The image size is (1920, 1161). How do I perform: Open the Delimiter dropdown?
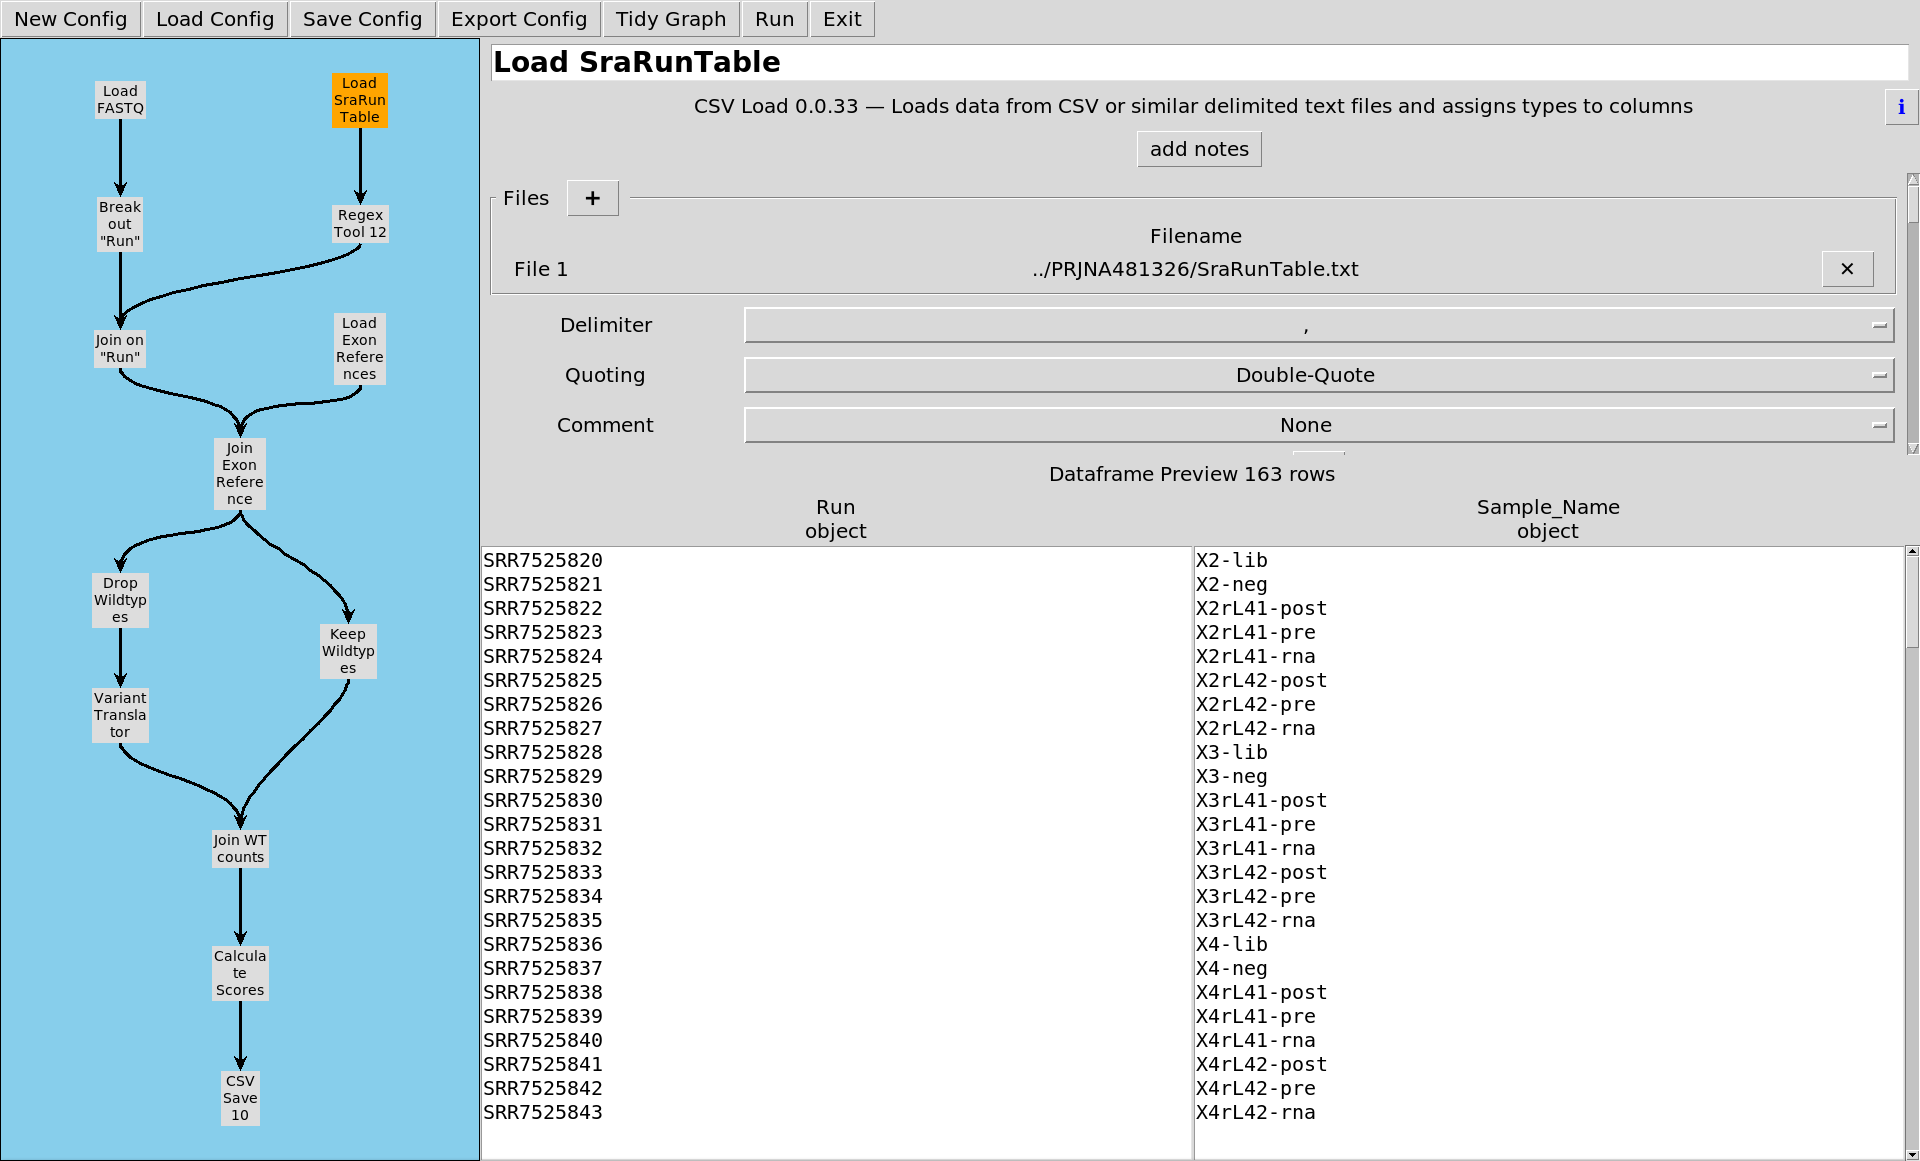point(1318,325)
